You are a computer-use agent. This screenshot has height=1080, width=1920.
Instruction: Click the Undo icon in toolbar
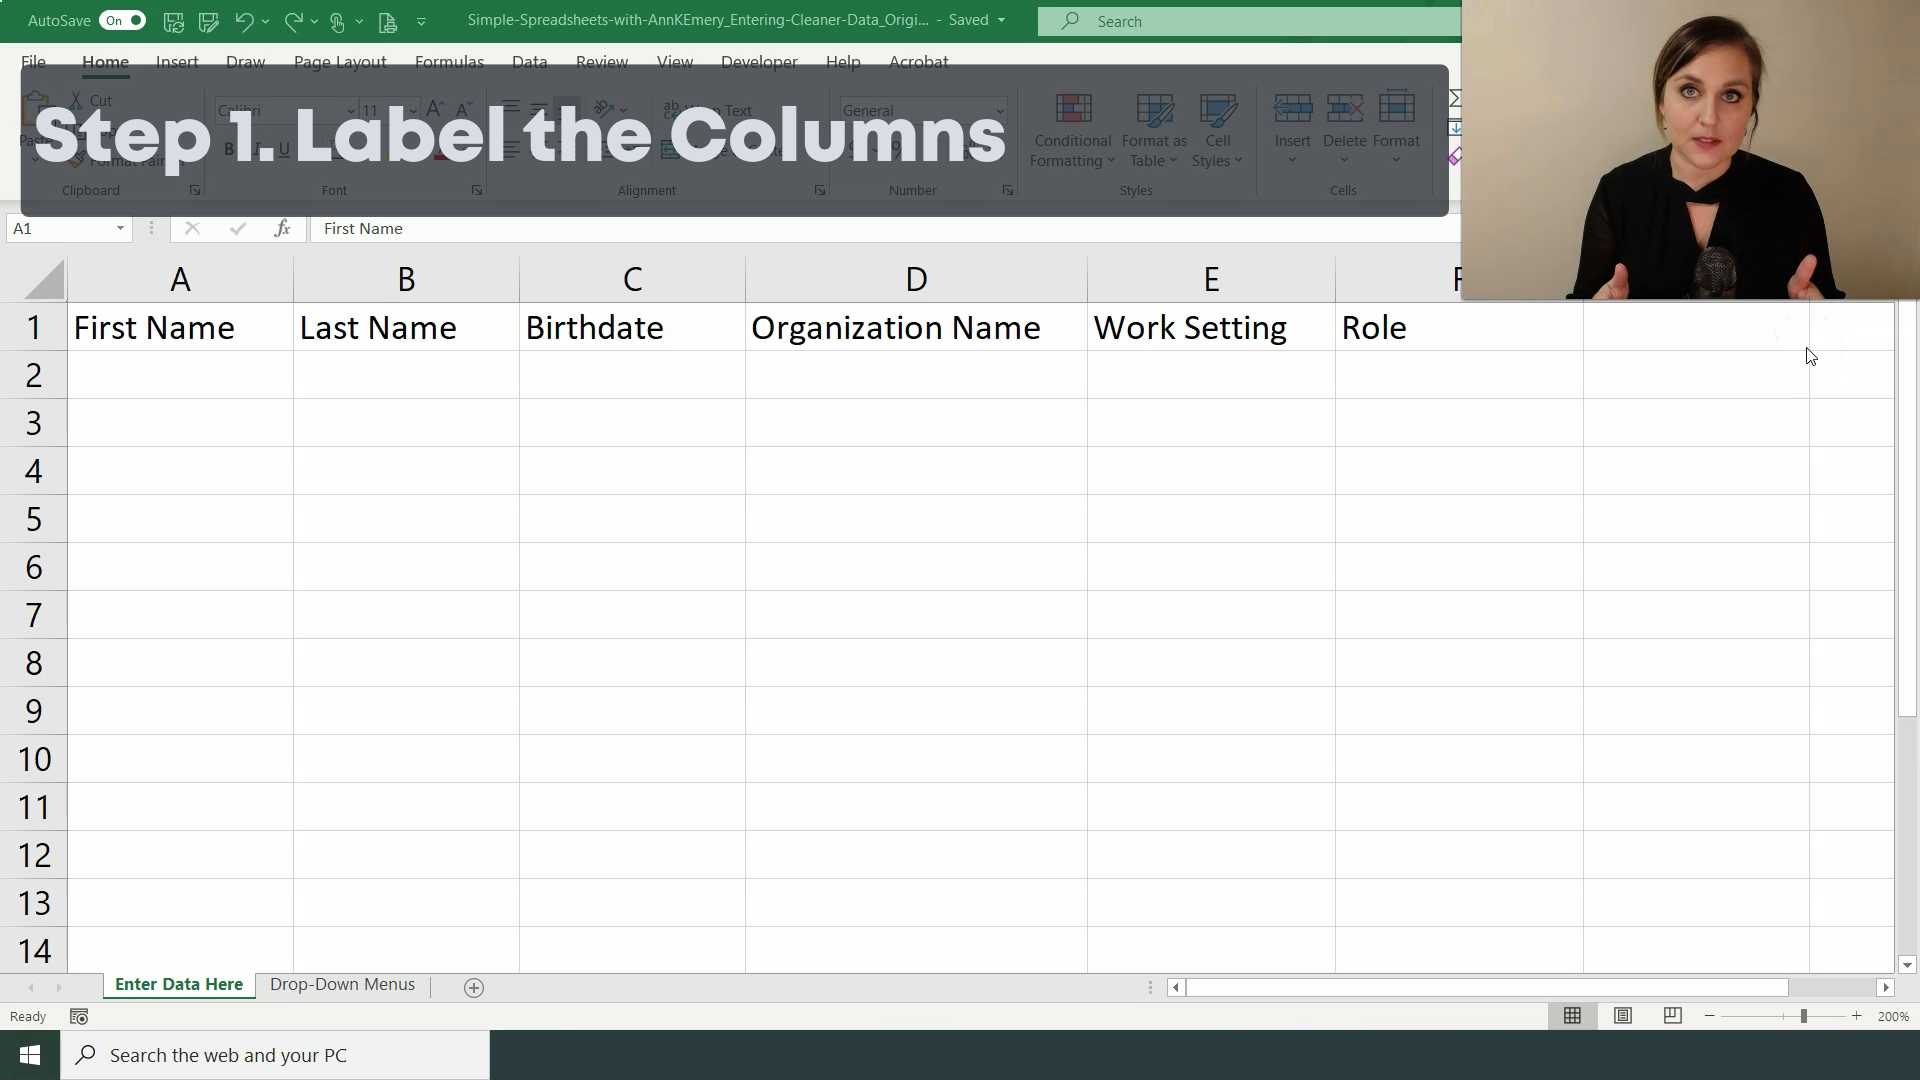(x=243, y=20)
